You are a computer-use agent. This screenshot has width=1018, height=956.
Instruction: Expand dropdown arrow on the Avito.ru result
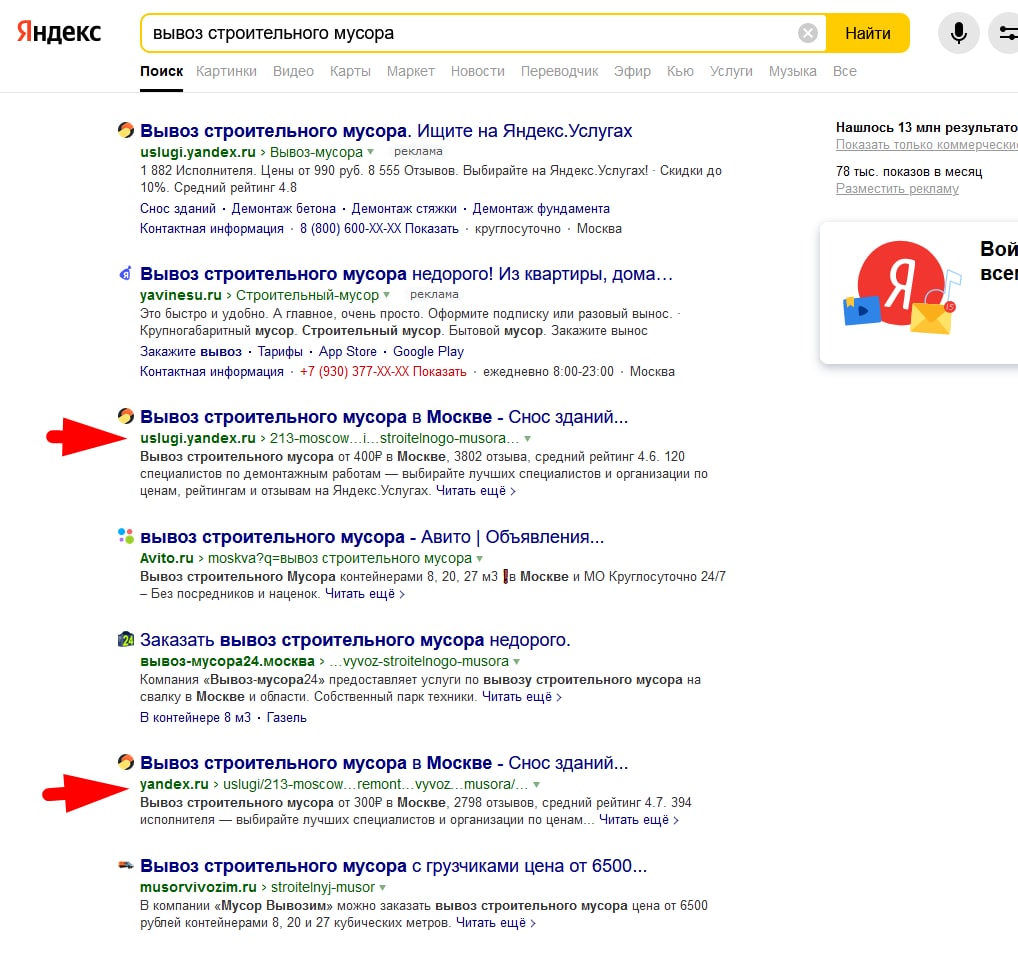coord(479,559)
